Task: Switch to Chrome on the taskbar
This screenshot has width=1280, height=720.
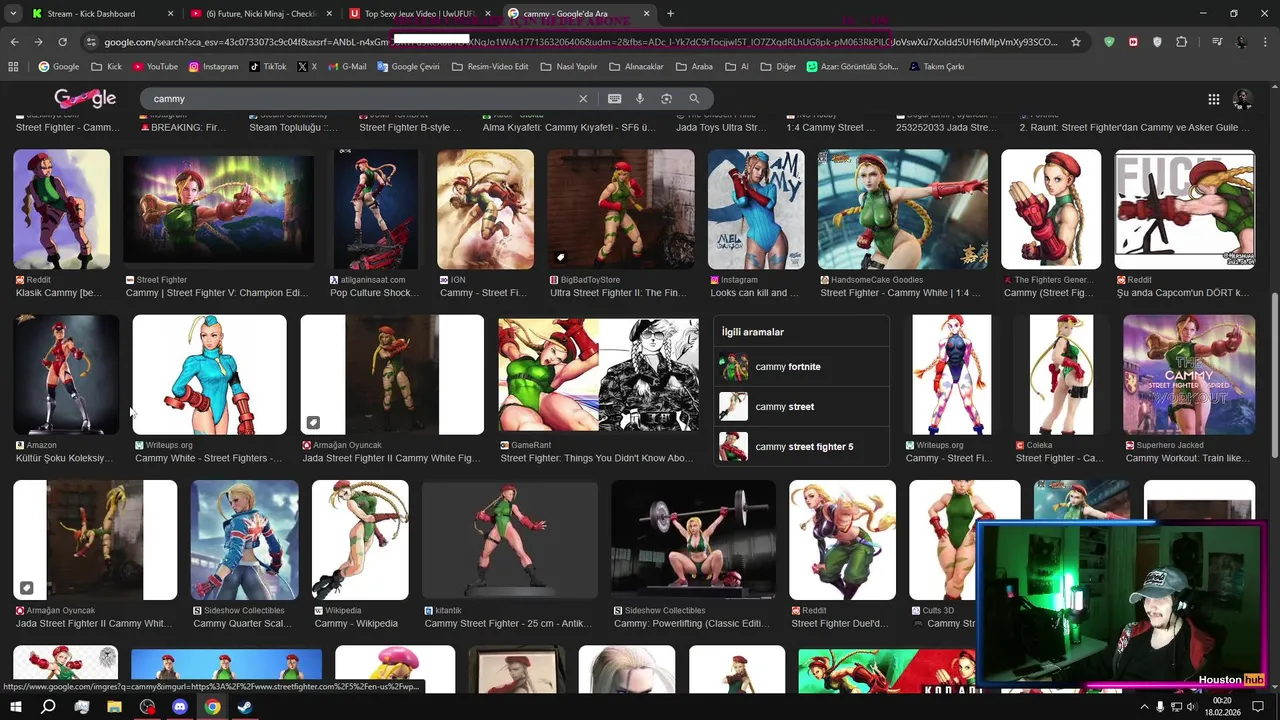Action: [212, 707]
